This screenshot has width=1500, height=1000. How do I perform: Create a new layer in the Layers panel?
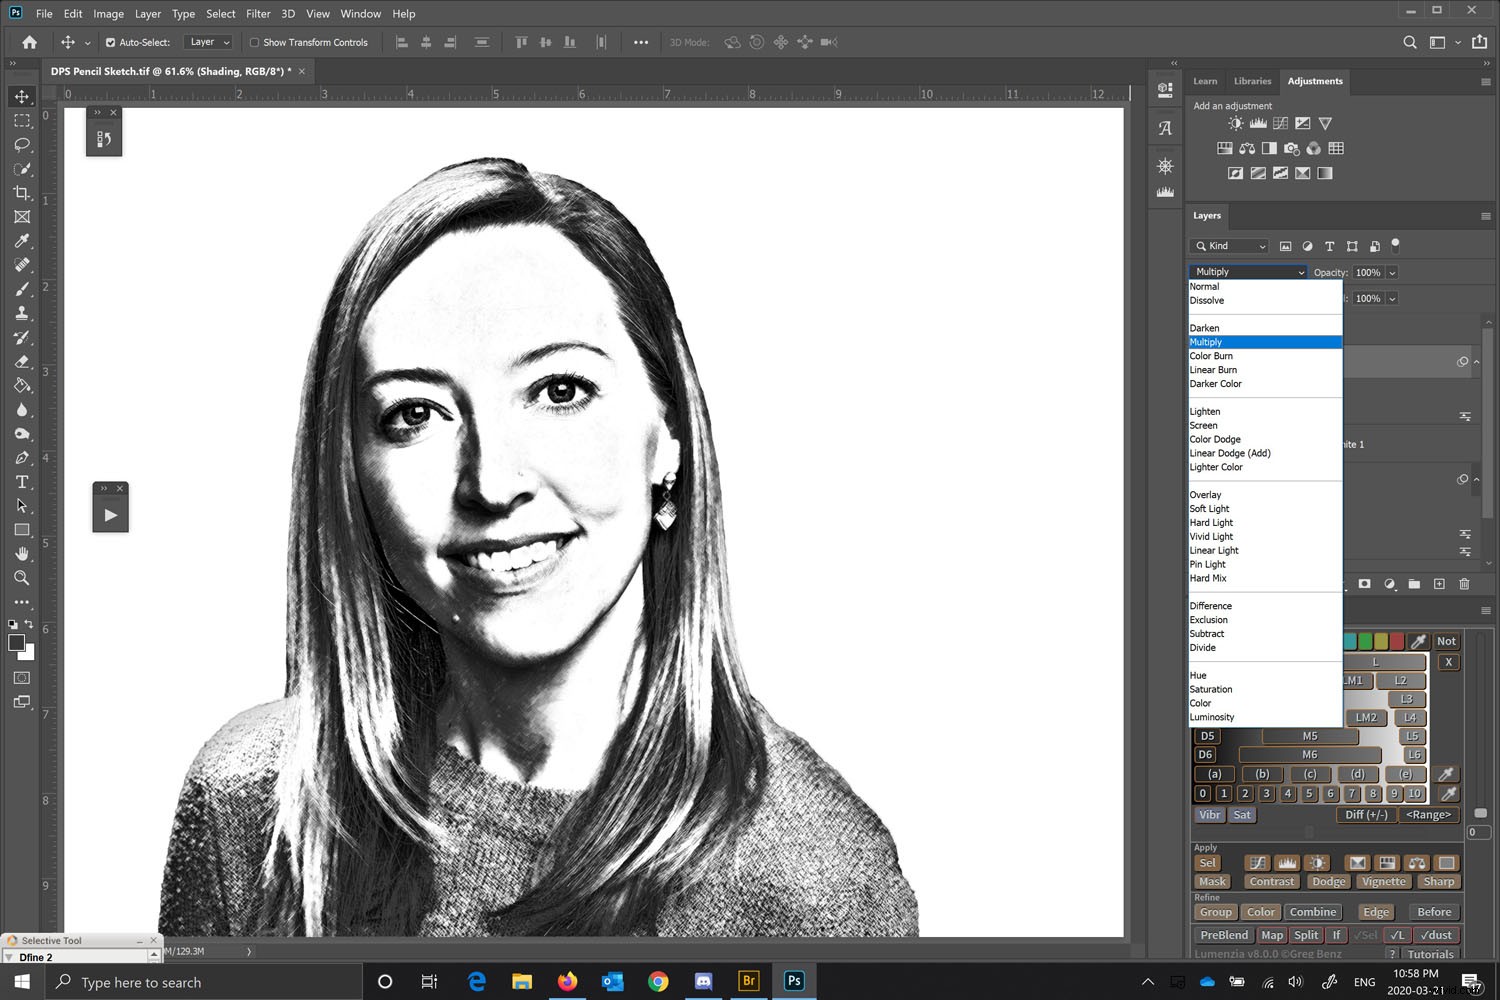(x=1439, y=584)
